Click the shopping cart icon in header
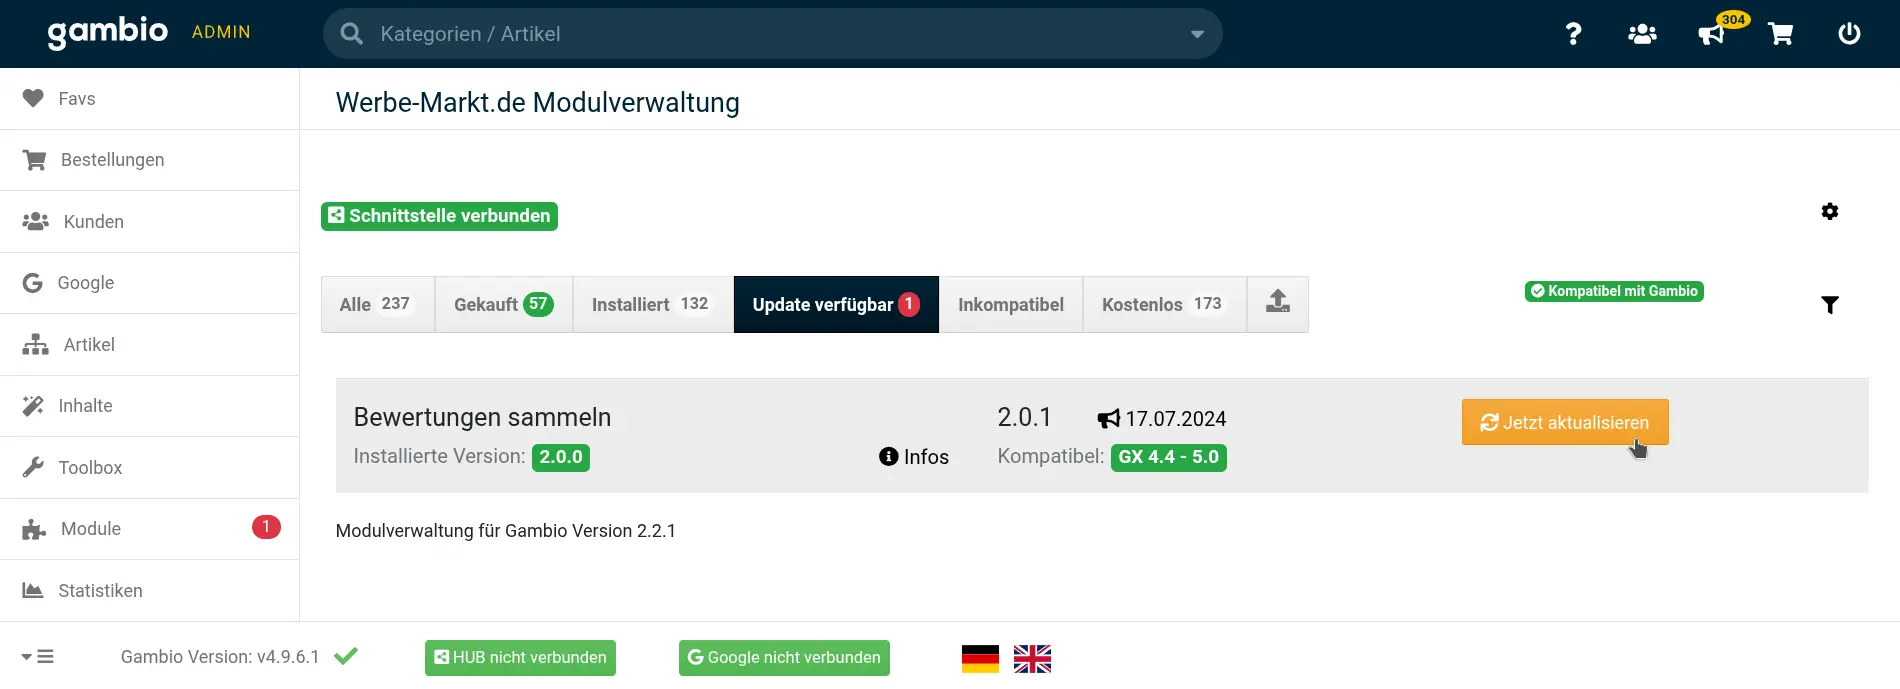The width and height of the screenshot is (1900, 689). click(x=1780, y=34)
